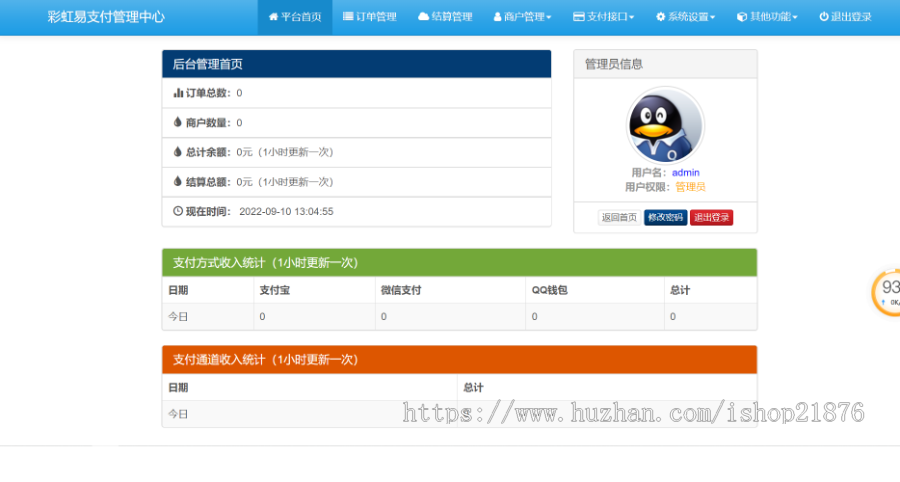Click the bar chart icon beside 订单总数
This screenshot has height=482, width=900.
pyautogui.click(x=178, y=92)
